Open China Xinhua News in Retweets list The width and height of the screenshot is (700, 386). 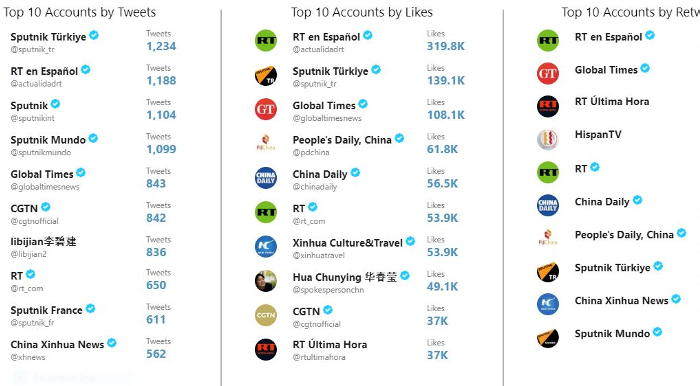(621, 301)
